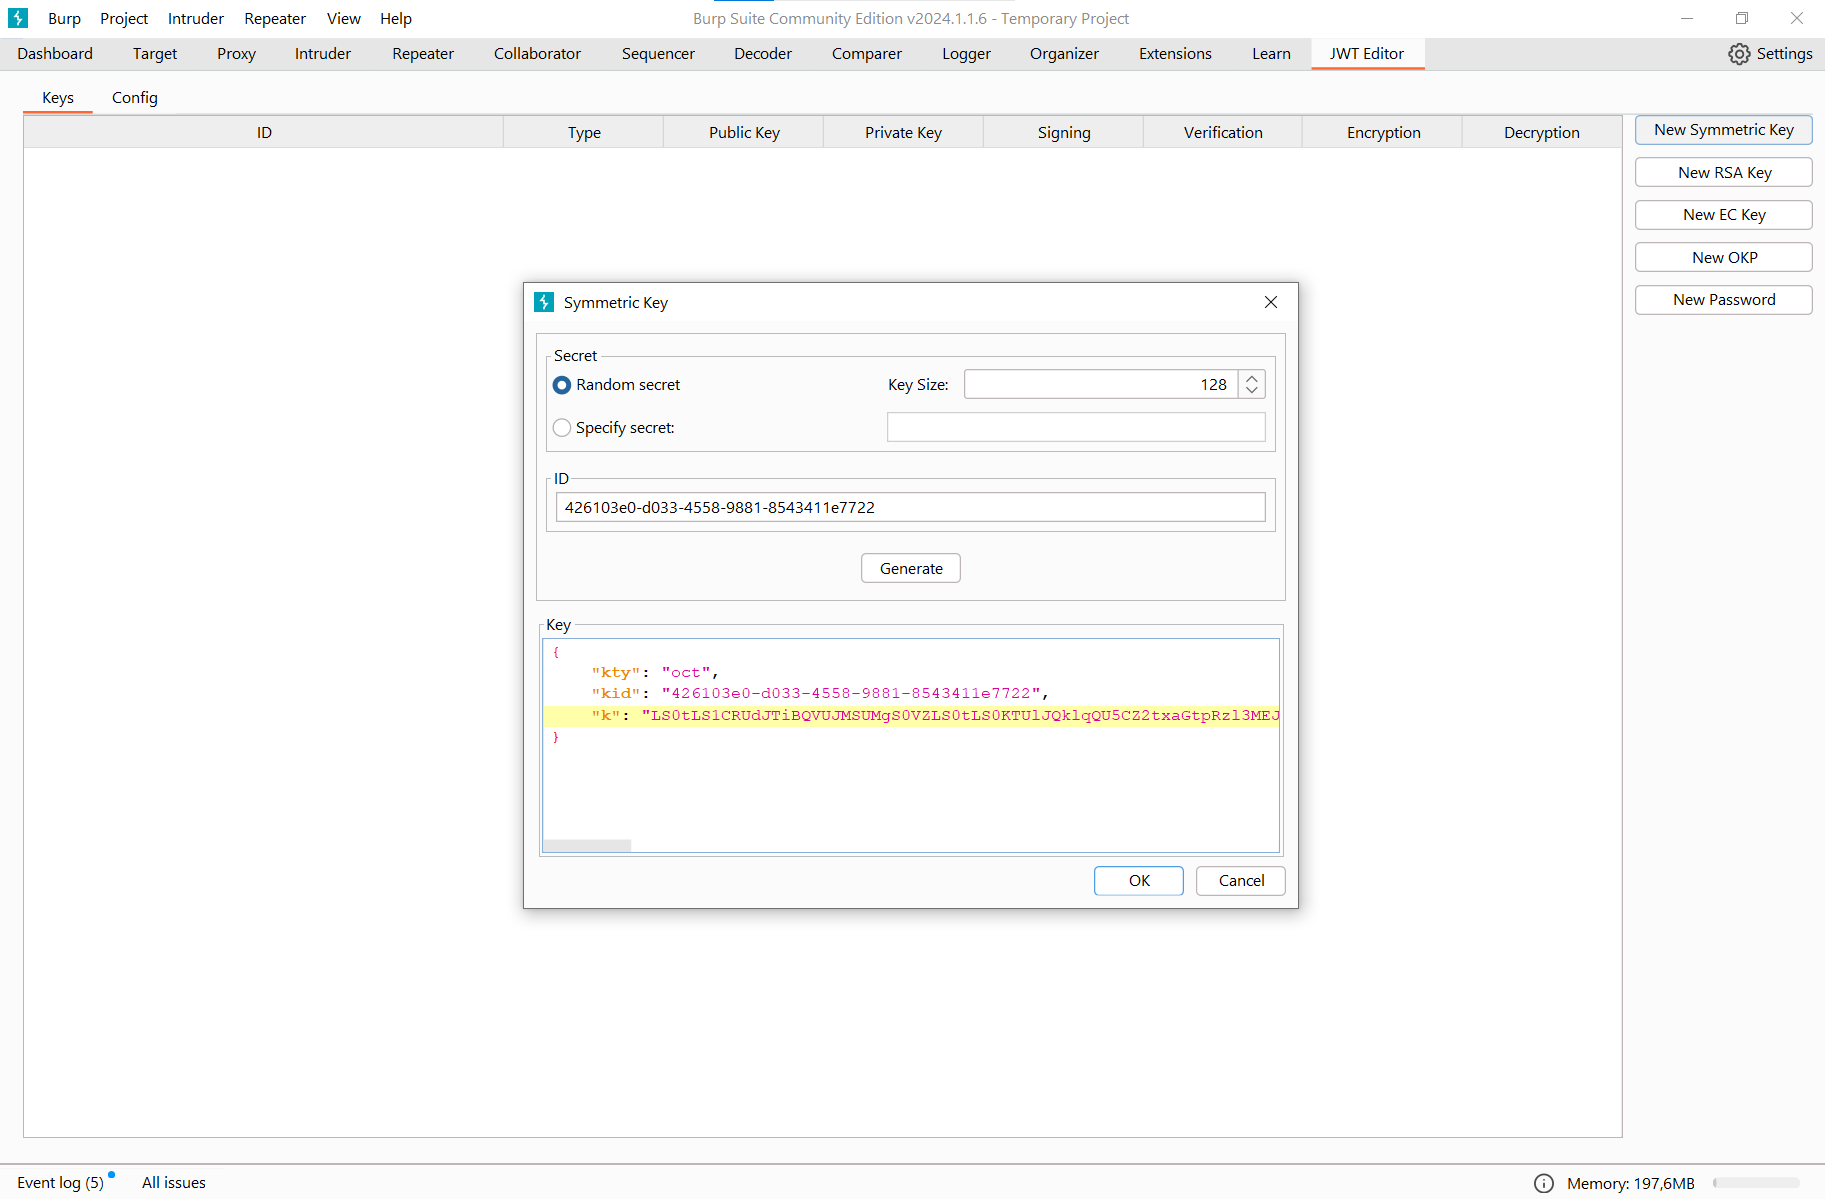Click the Verification column header
The height and width of the screenshot is (1200, 1825).
point(1223,133)
